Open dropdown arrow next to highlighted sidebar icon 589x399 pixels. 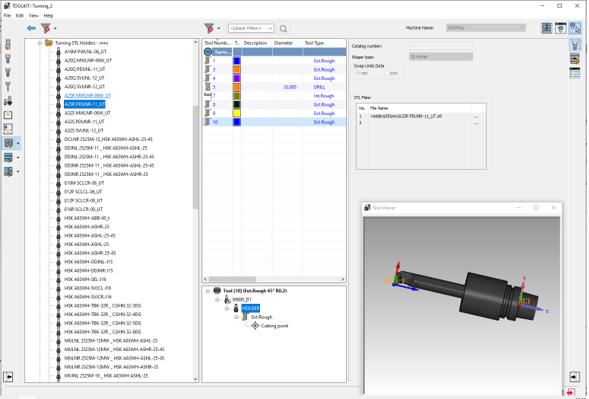tap(18, 144)
